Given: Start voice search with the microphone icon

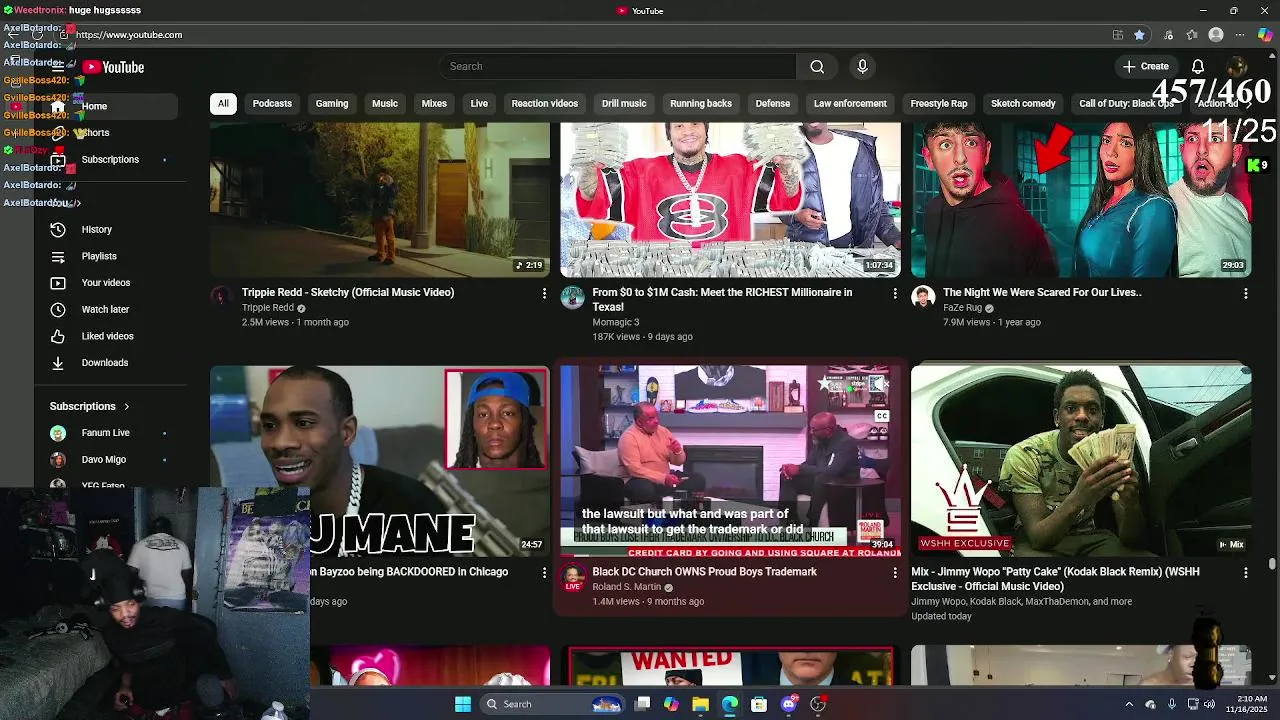Looking at the screenshot, I should coord(862,66).
